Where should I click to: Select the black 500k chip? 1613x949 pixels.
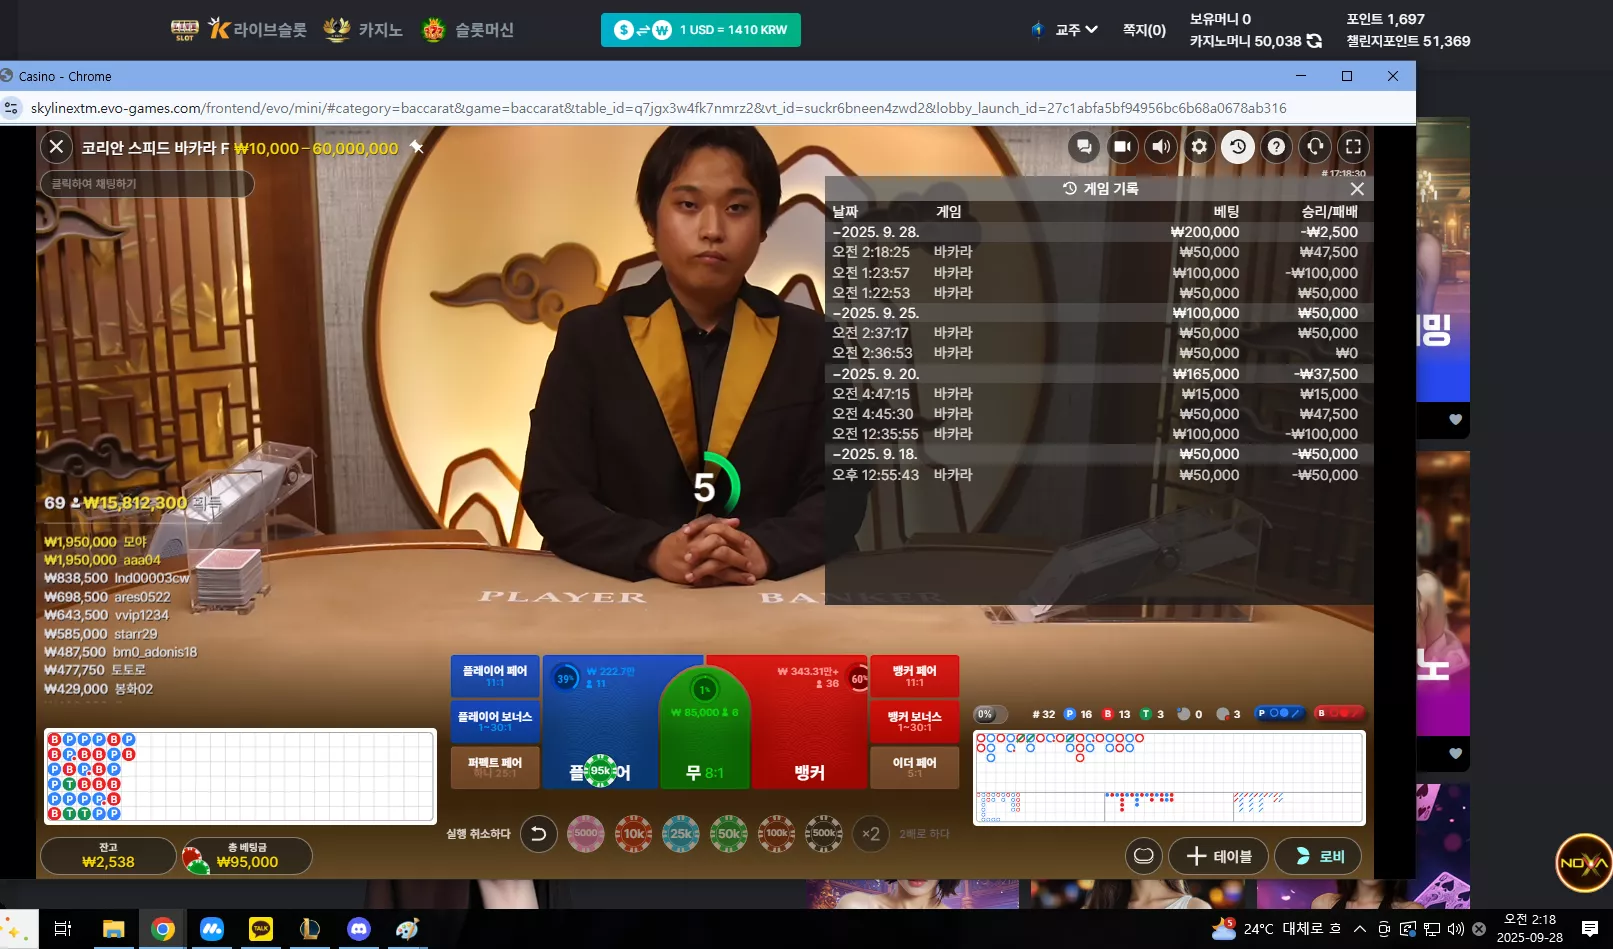click(824, 834)
